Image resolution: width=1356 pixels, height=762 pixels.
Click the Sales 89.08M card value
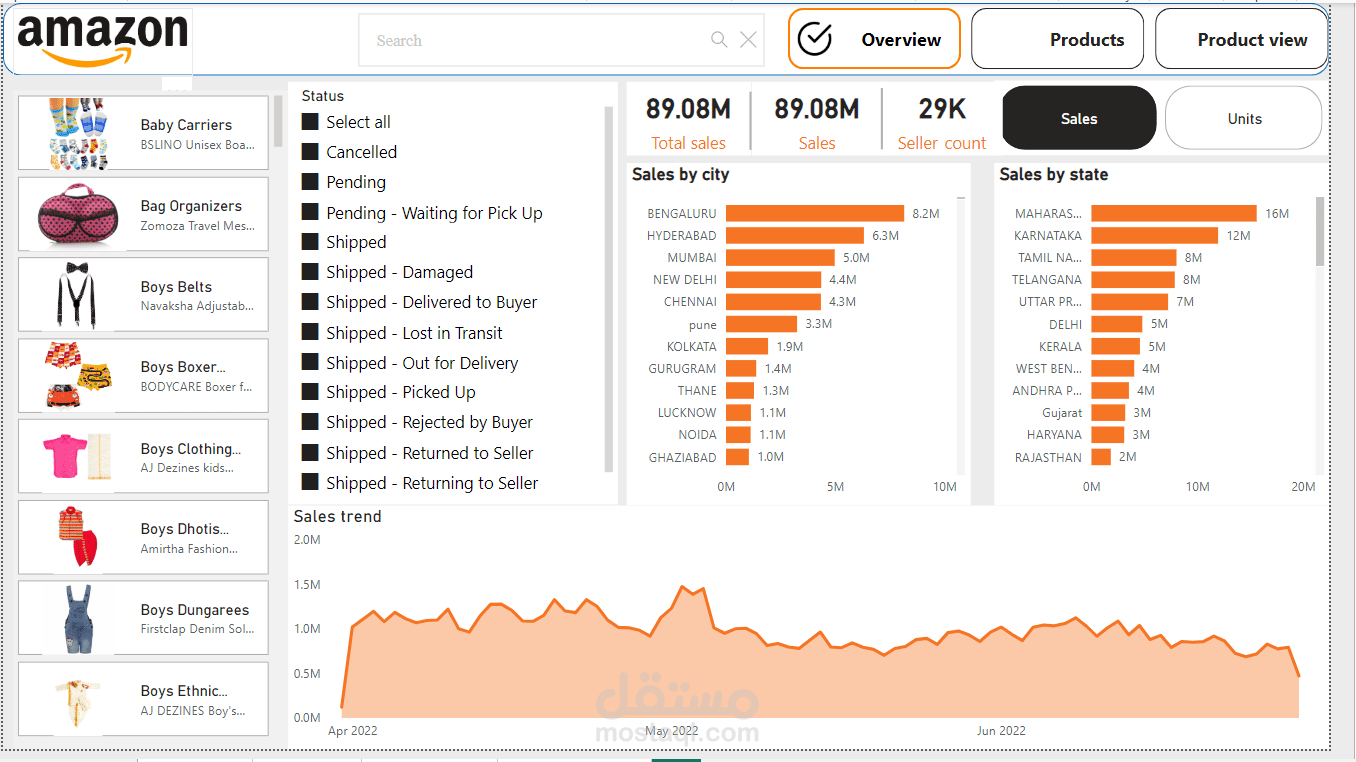coord(817,109)
